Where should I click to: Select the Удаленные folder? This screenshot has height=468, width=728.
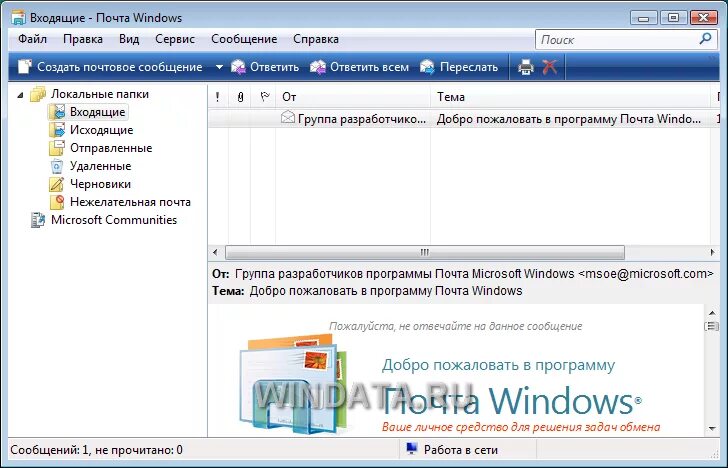point(100,166)
